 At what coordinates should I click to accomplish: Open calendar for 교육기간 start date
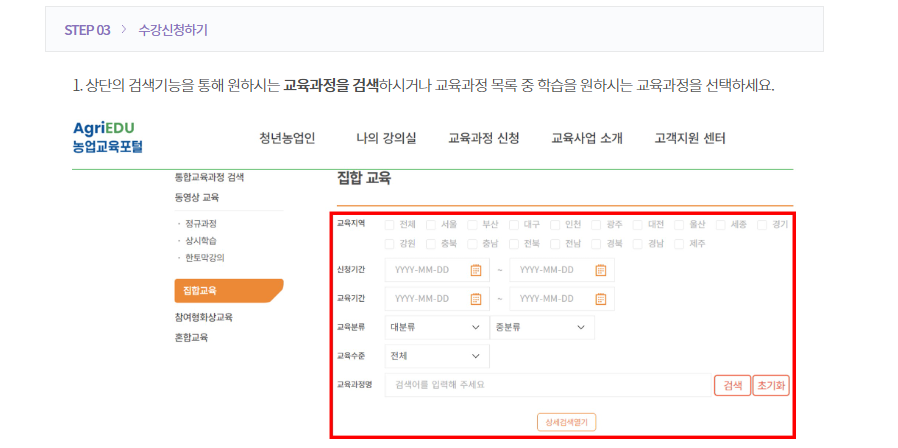[x=476, y=298]
